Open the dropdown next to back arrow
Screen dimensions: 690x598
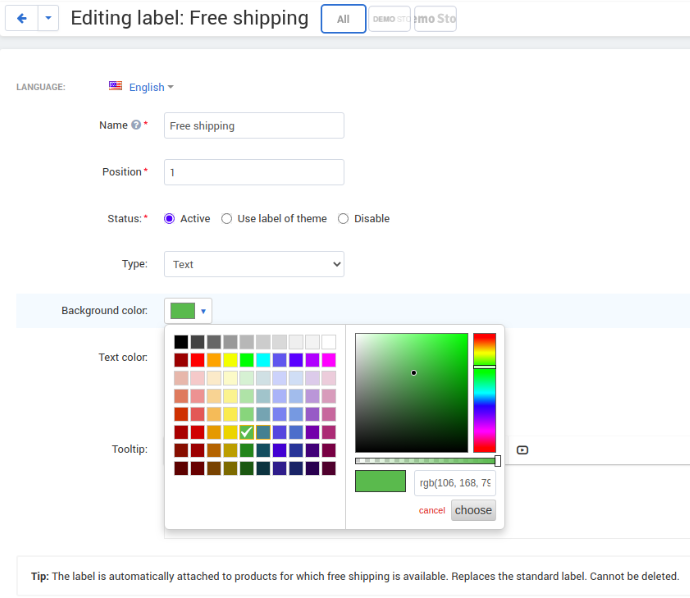click(x=48, y=18)
